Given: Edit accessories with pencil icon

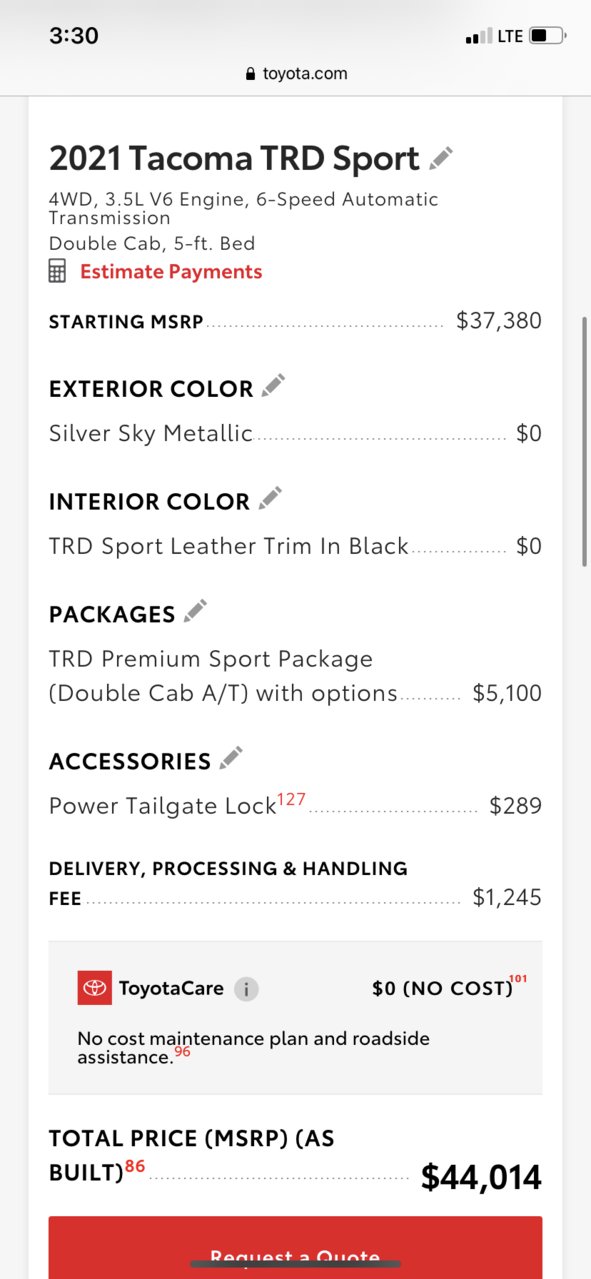Looking at the screenshot, I should click(x=231, y=758).
